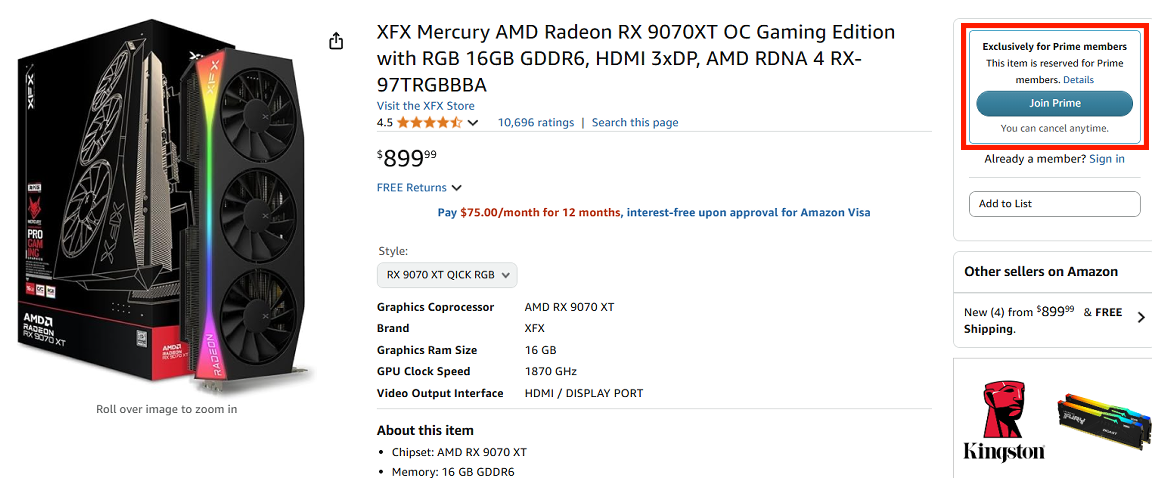Click the Search this page link
This screenshot has height=478, width=1152.
tap(635, 123)
